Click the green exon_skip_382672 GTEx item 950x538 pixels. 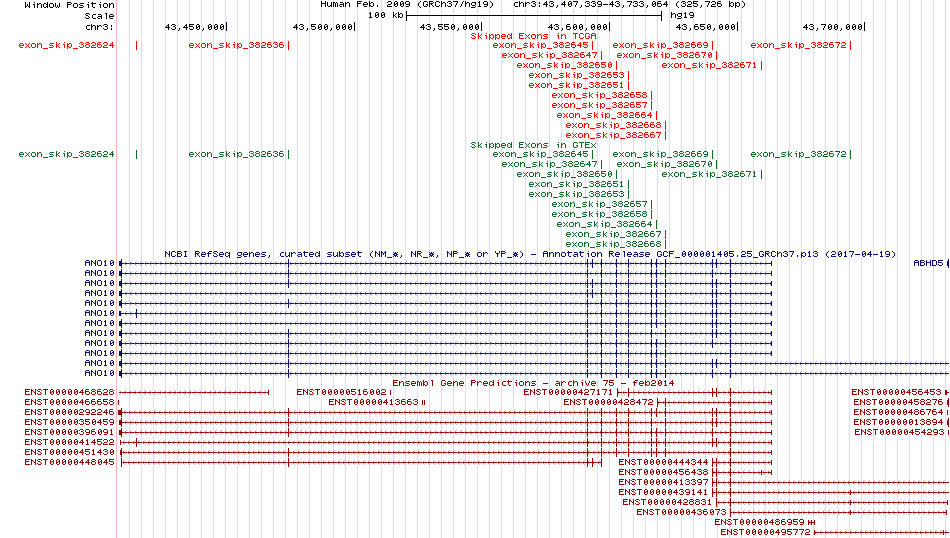[x=798, y=154]
